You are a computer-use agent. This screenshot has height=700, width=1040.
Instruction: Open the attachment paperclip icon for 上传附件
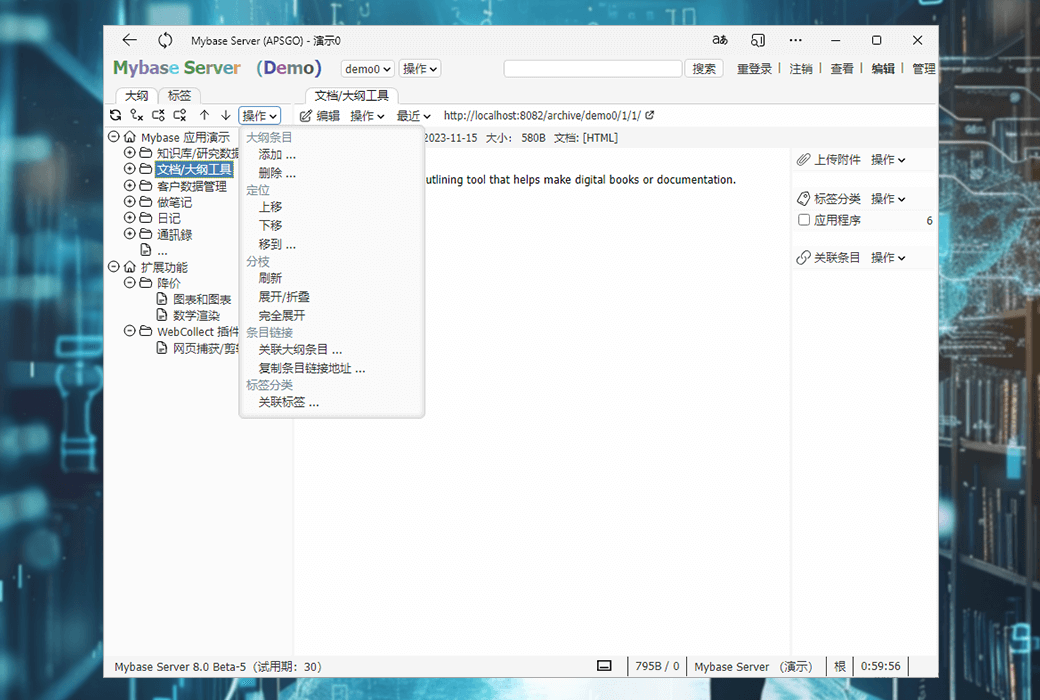click(x=802, y=159)
